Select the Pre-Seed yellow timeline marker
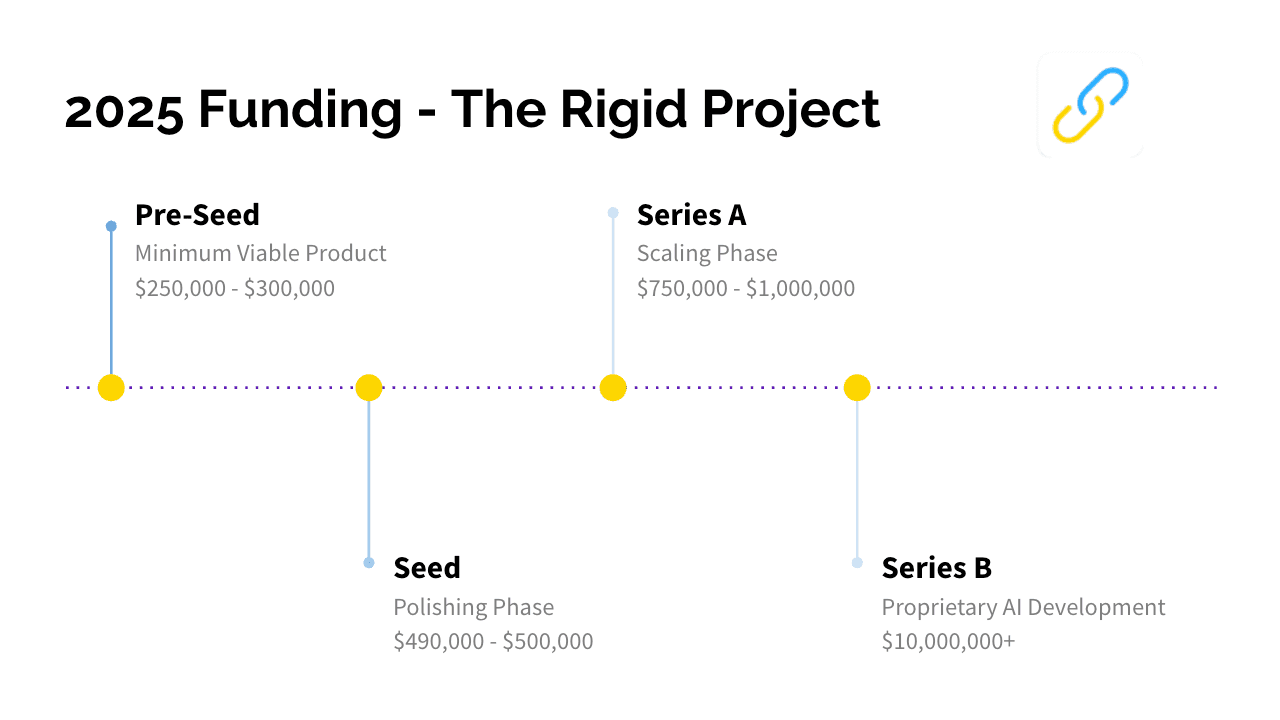 click(x=111, y=388)
